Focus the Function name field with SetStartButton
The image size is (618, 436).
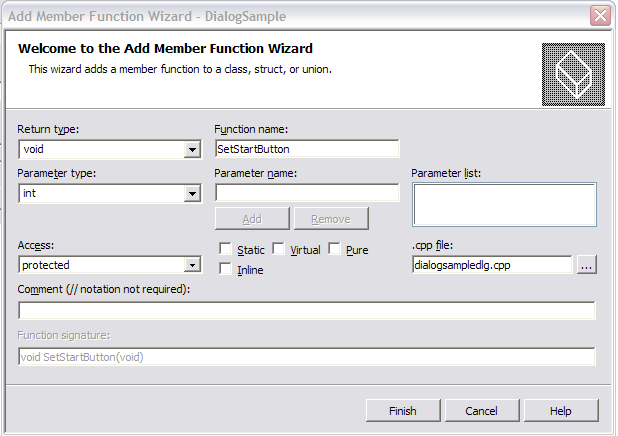tap(307, 149)
